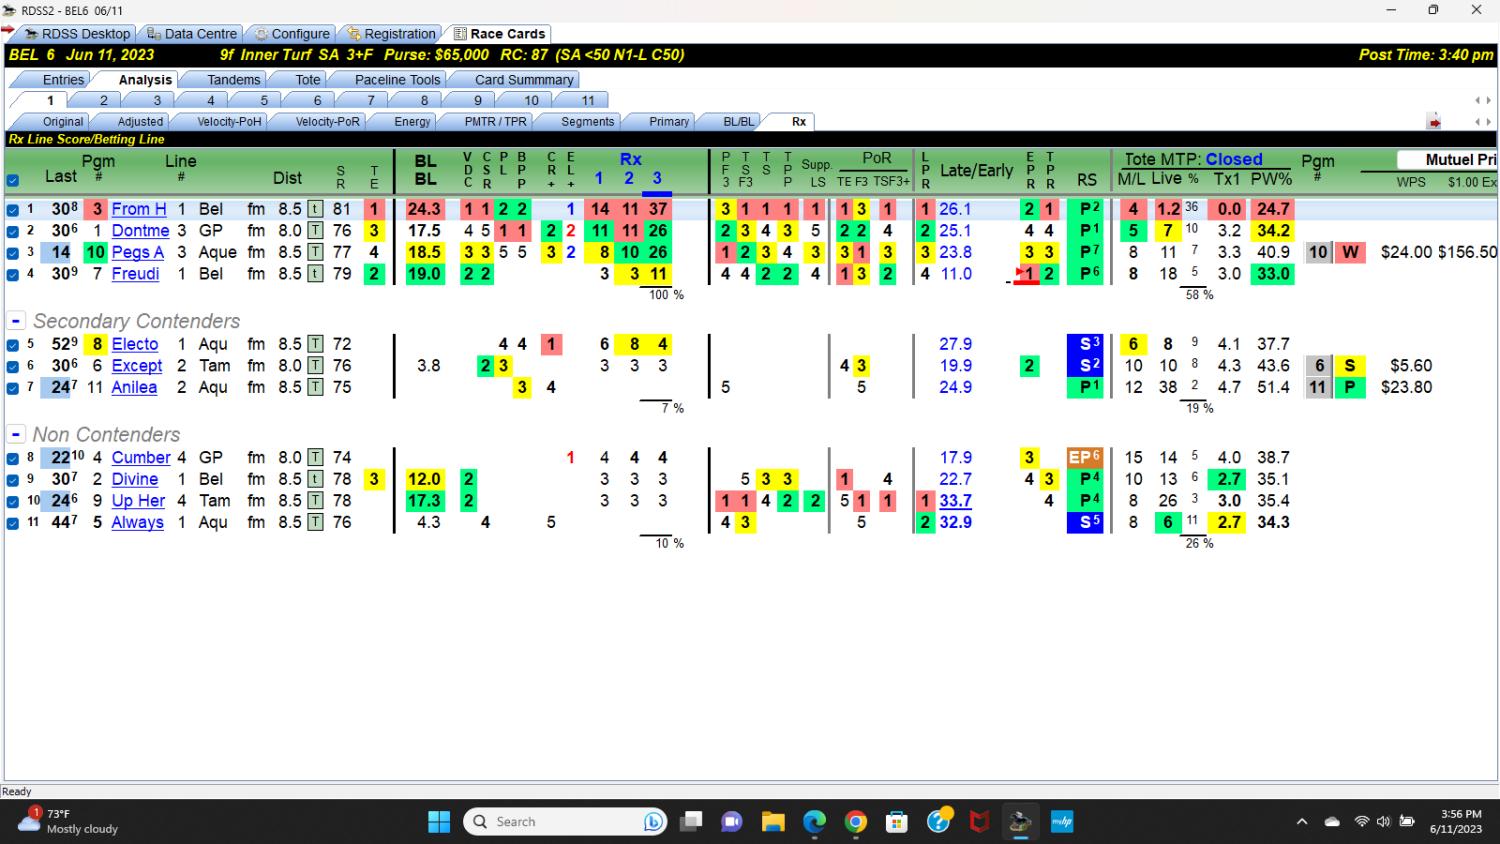Open the Wi-Fi network tray icon
1500x844 pixels.
1361,822
